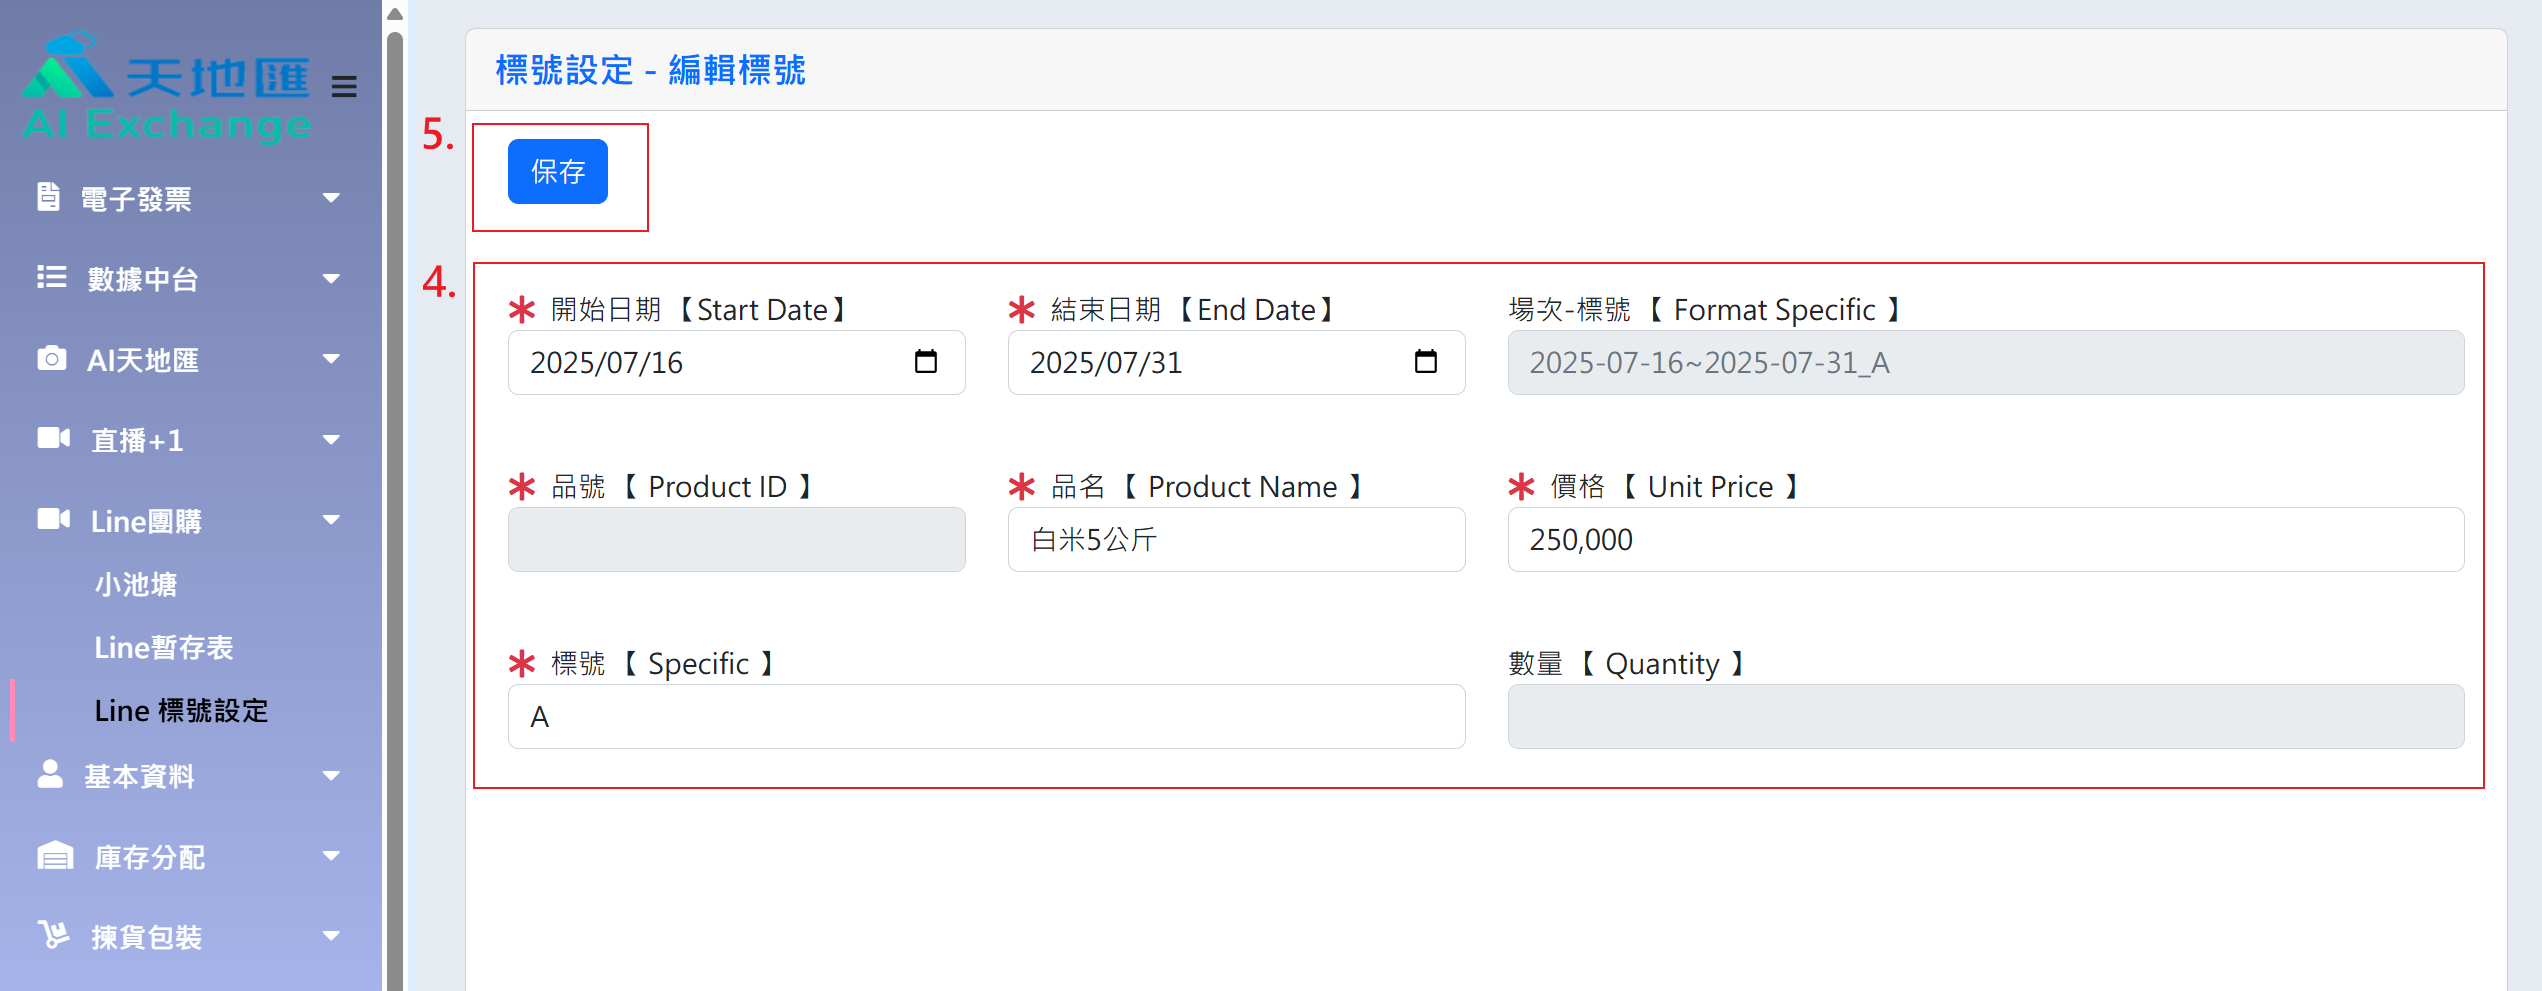Viewport: 2542px width, 991px height.
Task: Expand the 直播+1 menu arrow
Action: pos(331,440)
